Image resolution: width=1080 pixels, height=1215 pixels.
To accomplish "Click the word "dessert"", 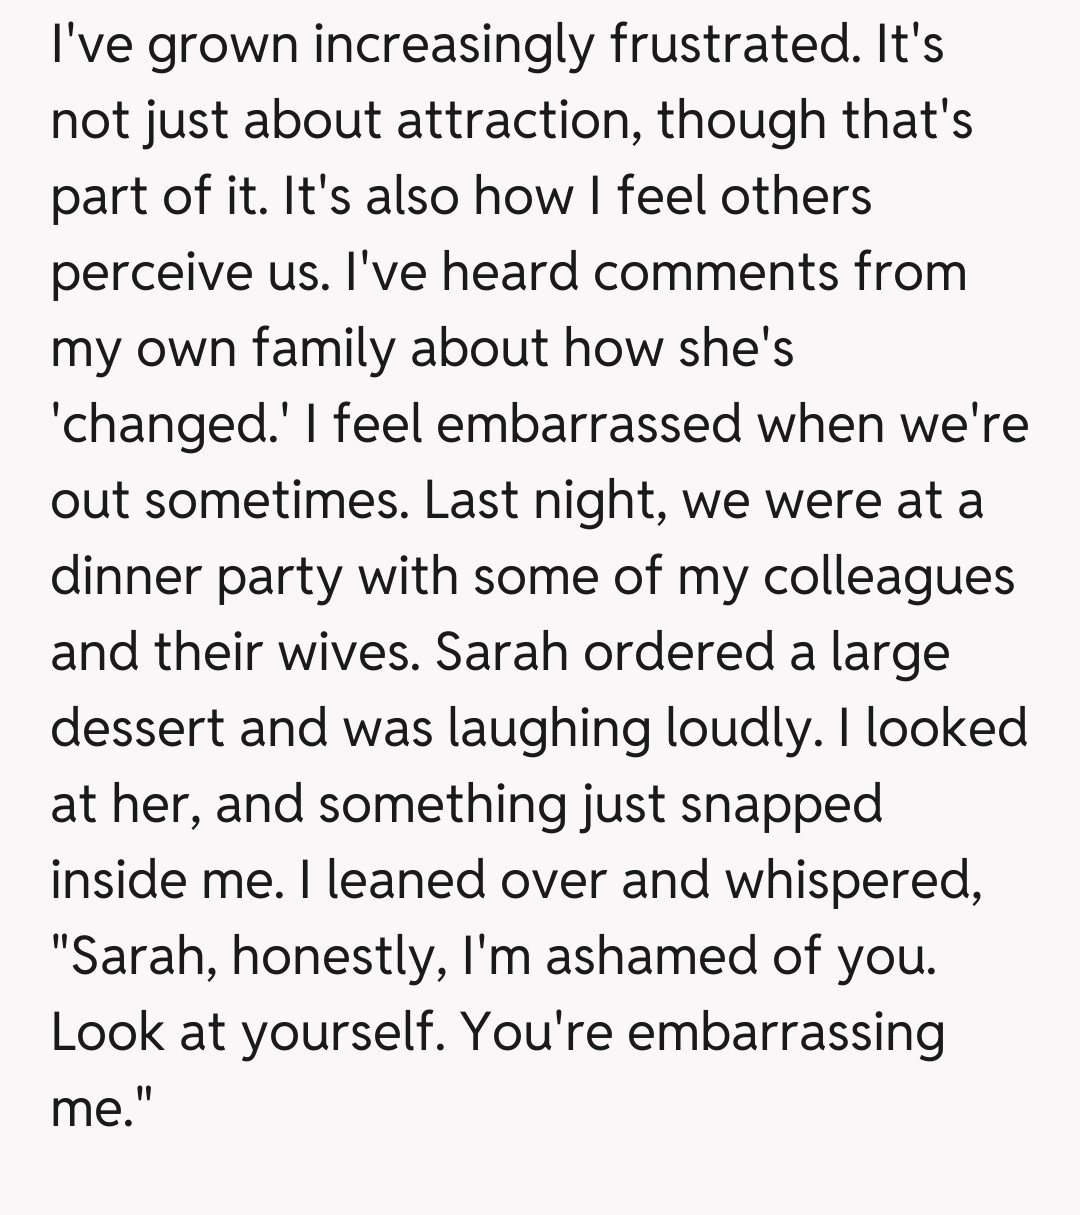I will pyautogui.click(x=138, y=728).
